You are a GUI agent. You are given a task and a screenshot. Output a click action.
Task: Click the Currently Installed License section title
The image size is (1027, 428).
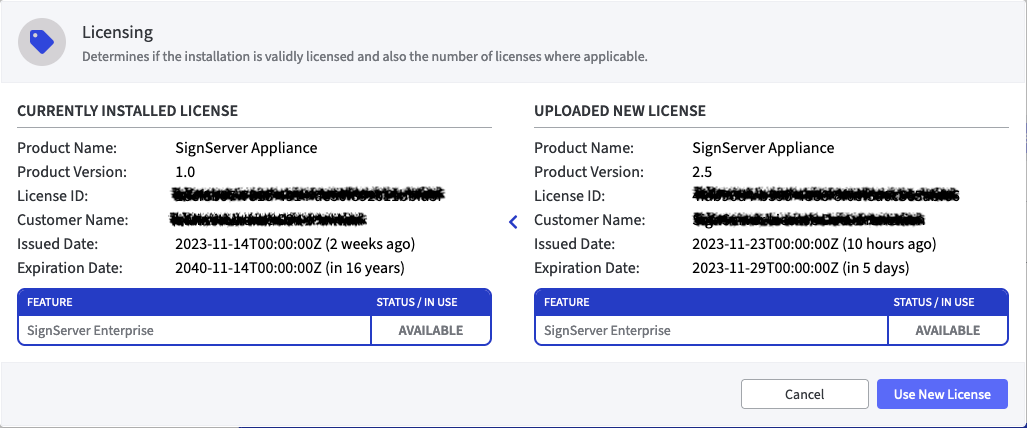[x=127, y=110]
